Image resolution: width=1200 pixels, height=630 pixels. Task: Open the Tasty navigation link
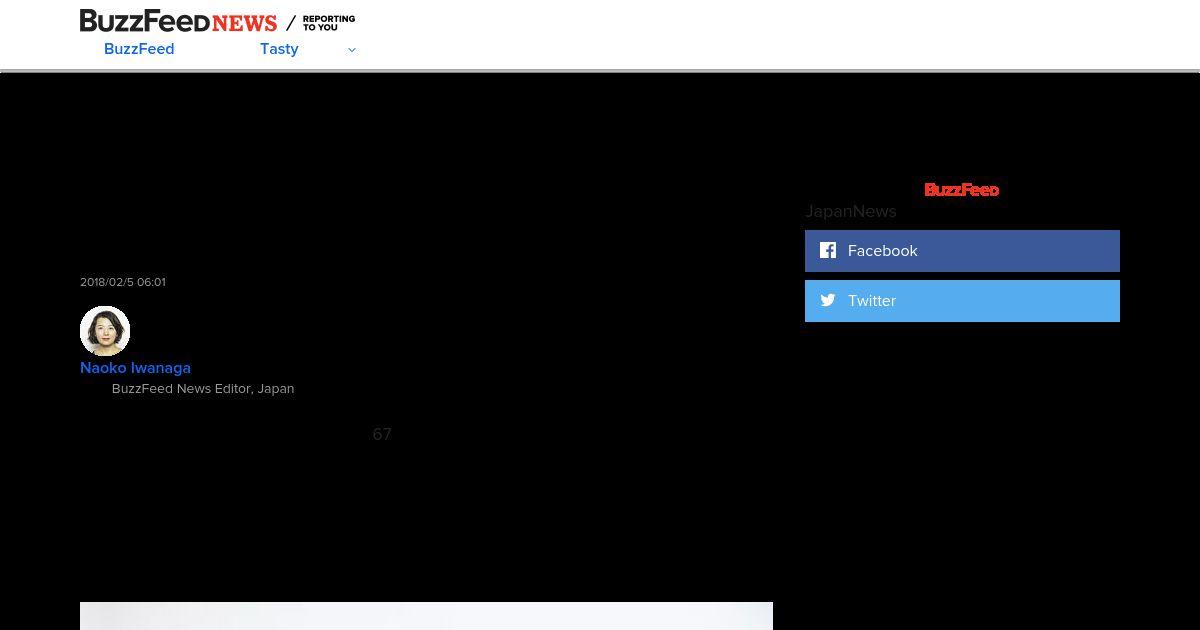tap(279, 49)
